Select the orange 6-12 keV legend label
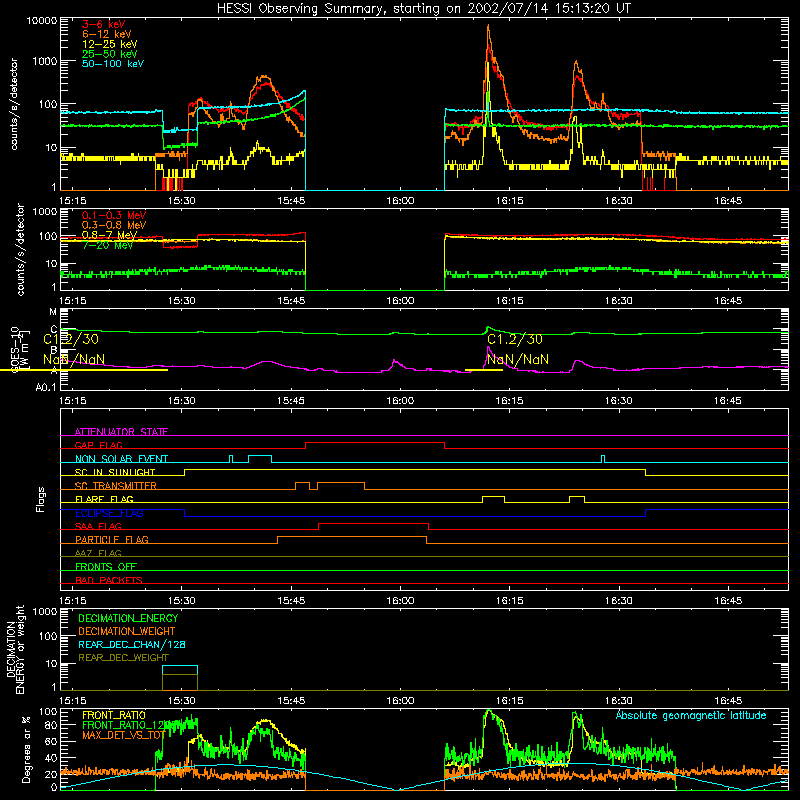Image resolution: width=800 pixels, height=800 pixels. coord(107,34)
